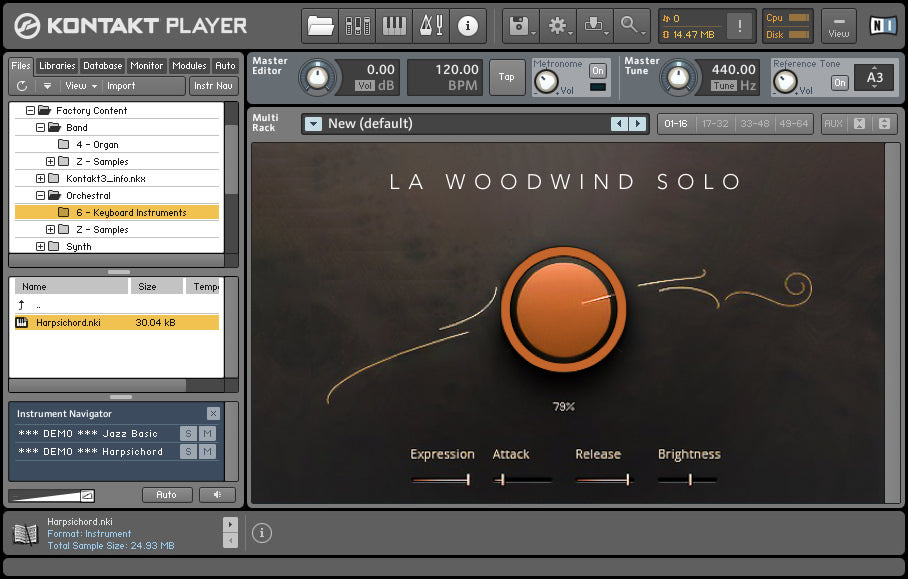This screenshot has width=908, height=579.
Task: Enable the Reference Tone On switch
Action: [x=840, y=82]
